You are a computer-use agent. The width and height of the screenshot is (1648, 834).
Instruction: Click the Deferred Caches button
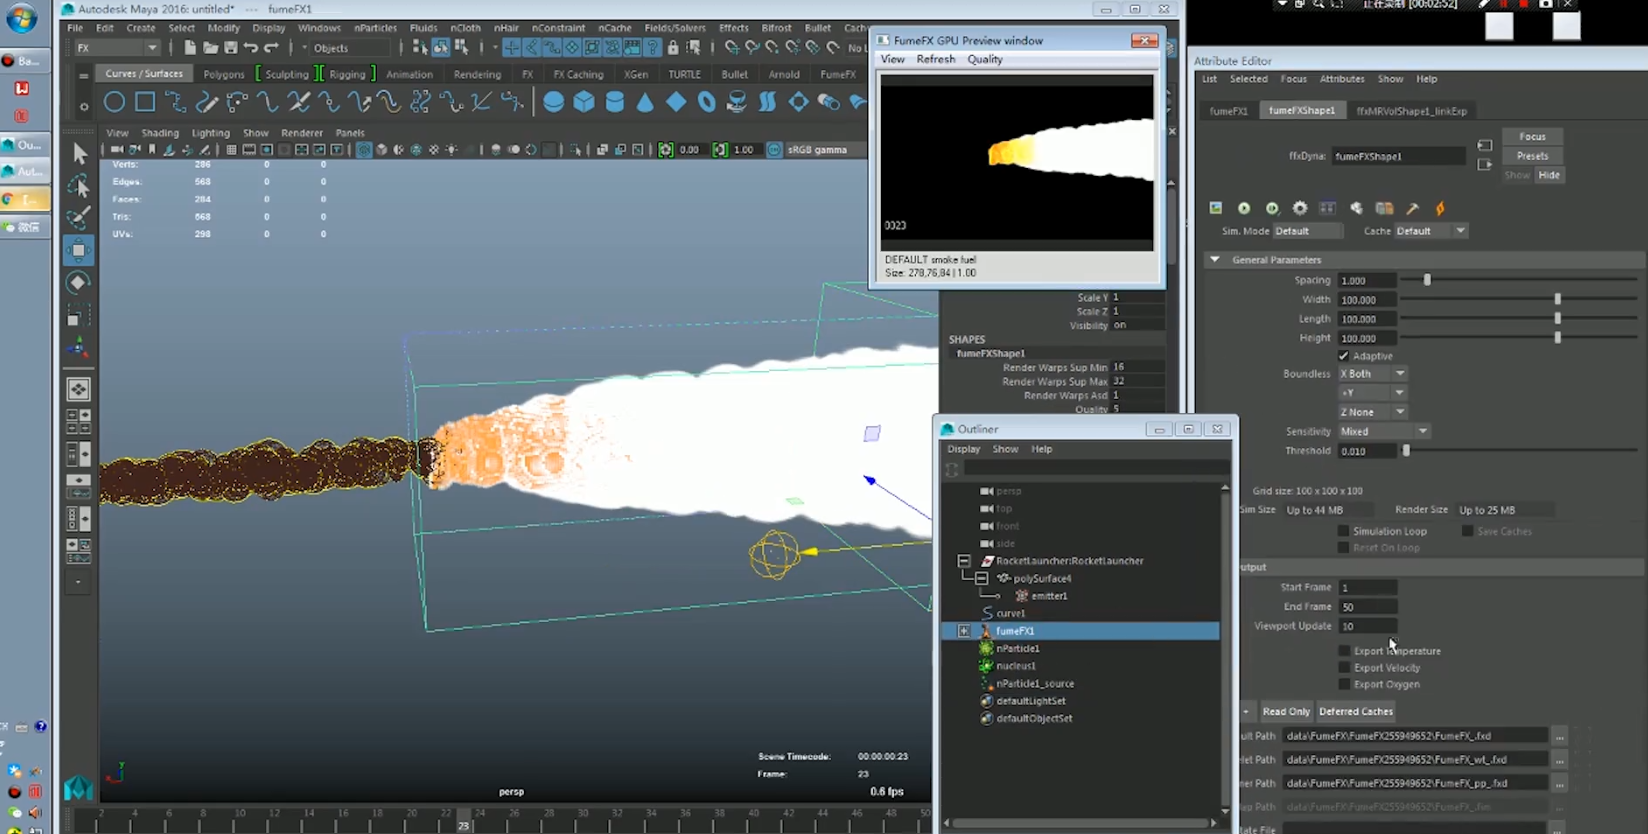(1356, 712)
